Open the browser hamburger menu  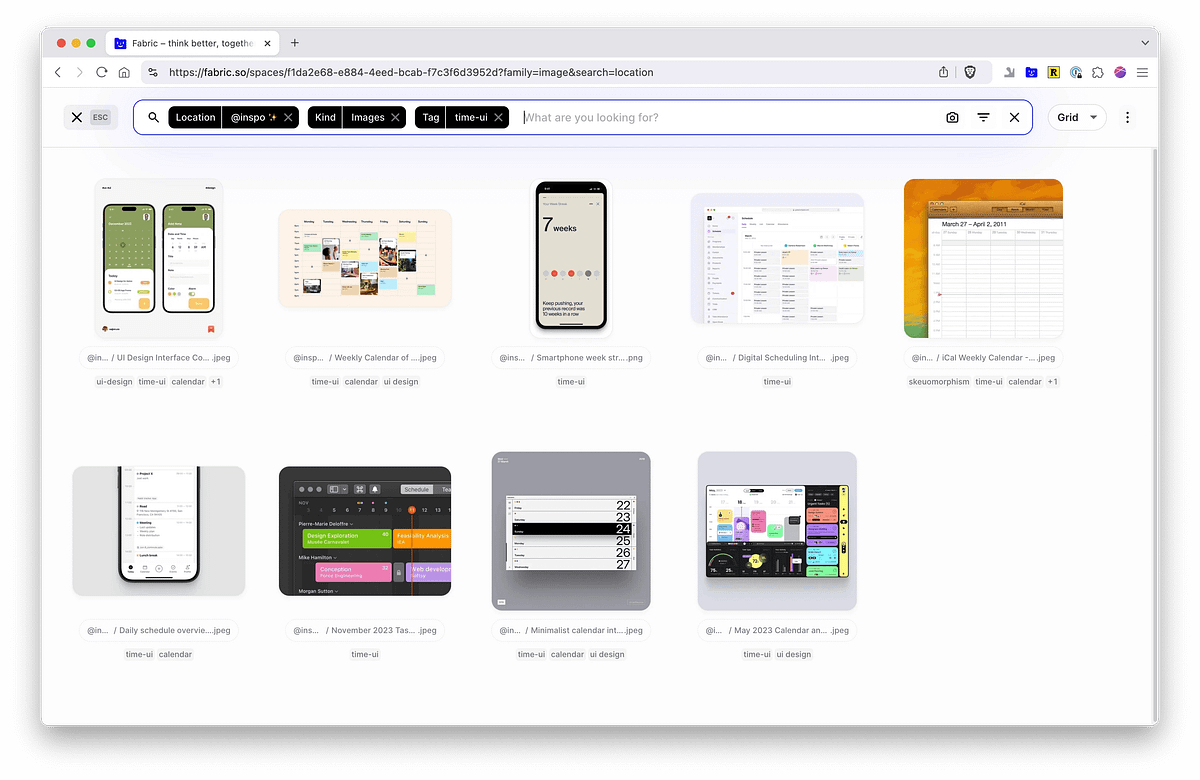tap(1142, 72)
